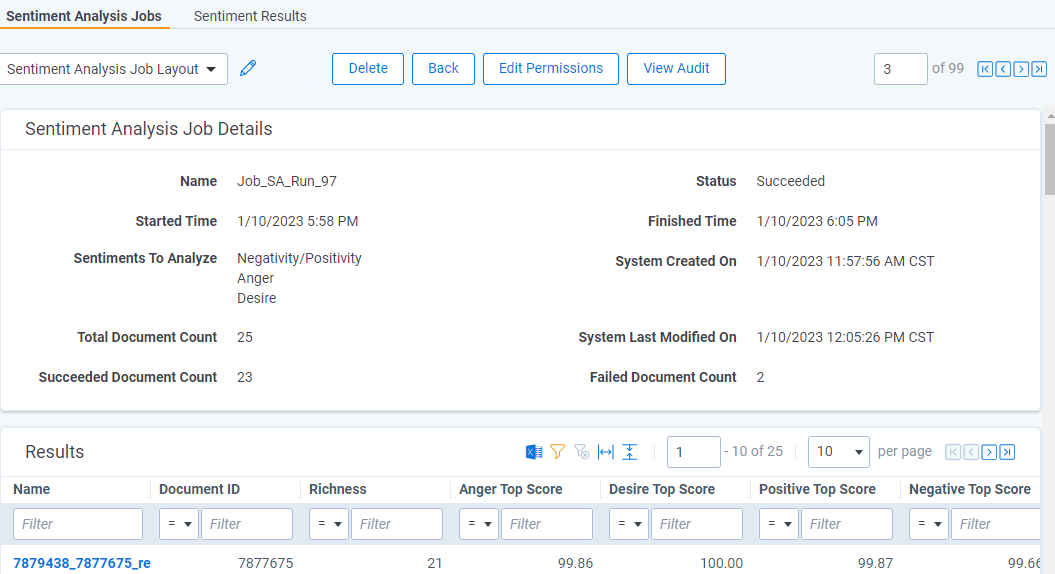
Task: Open Sentiment Analysis Job Layout dropdown
Action: 112,69
